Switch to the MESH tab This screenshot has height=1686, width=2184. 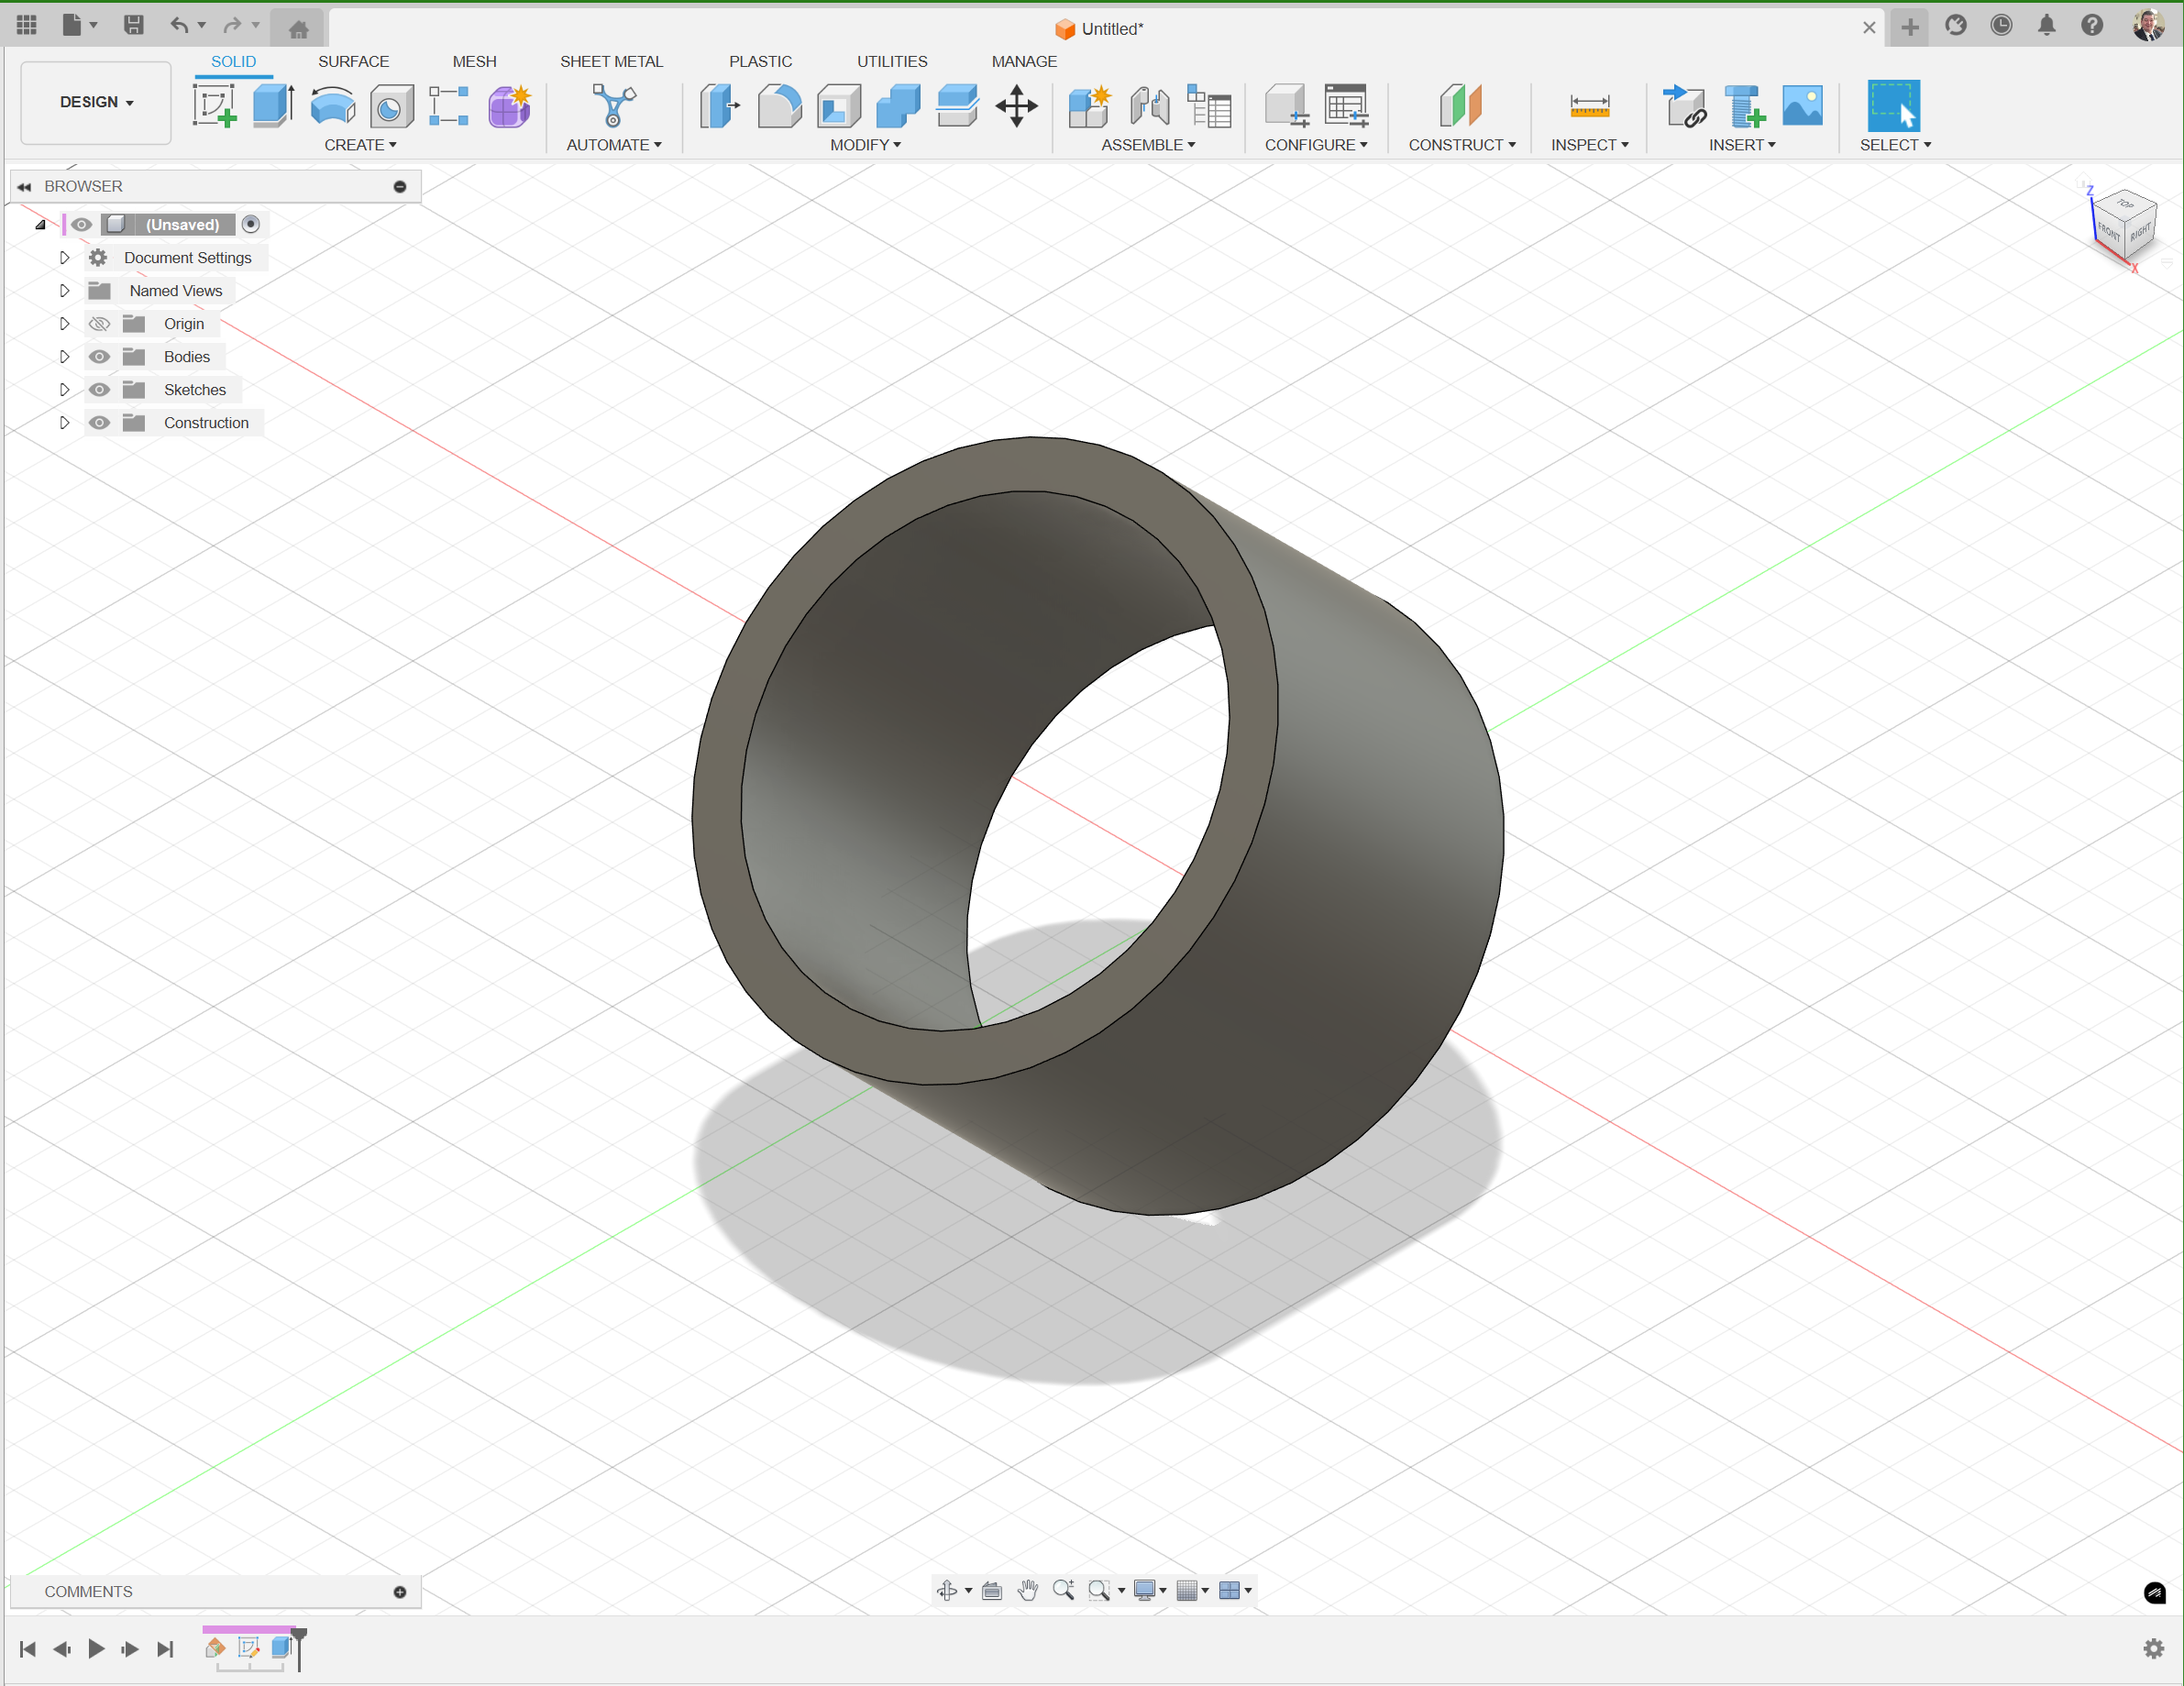coord(474,61)
